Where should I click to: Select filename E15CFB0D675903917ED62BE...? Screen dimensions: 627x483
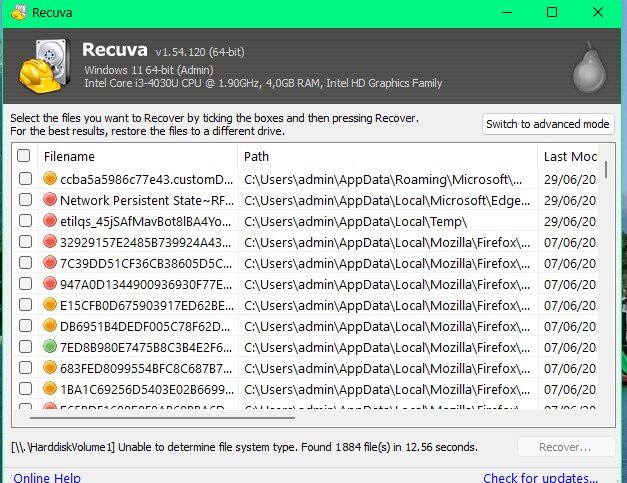point(147,305)
